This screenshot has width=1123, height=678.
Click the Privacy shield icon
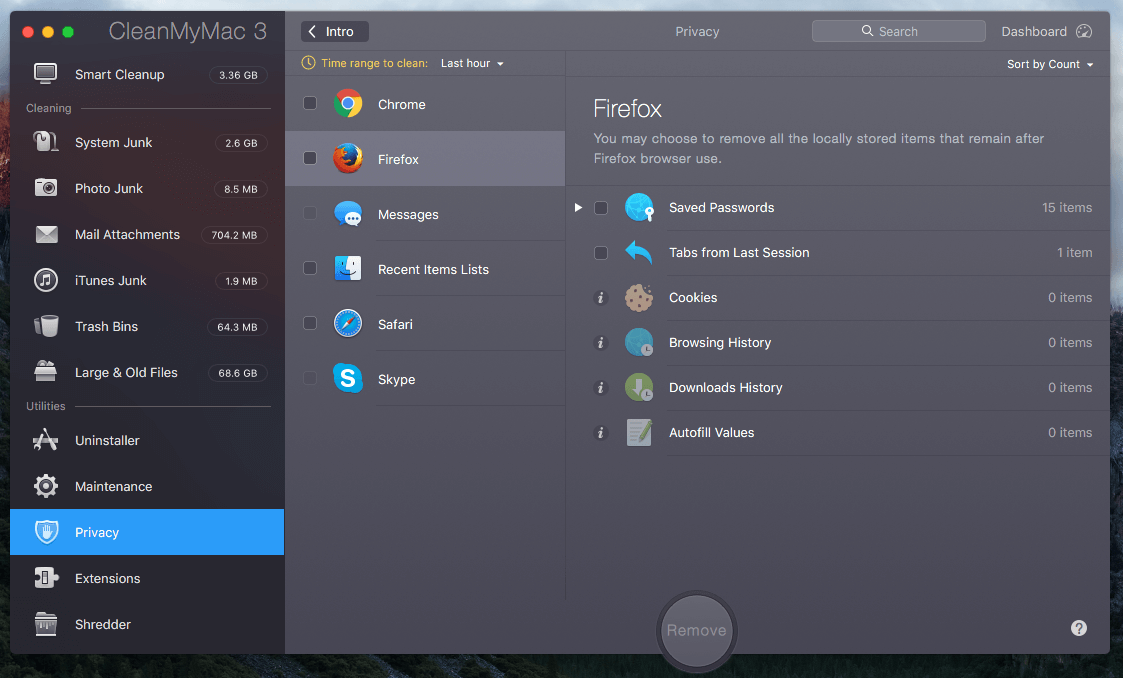coord(47,532)
